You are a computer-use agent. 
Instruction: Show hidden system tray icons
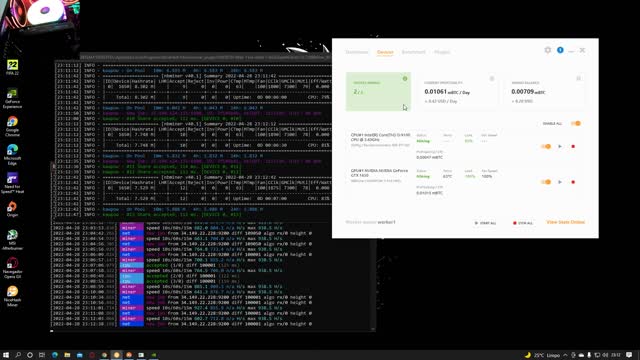tap(565, 355)
